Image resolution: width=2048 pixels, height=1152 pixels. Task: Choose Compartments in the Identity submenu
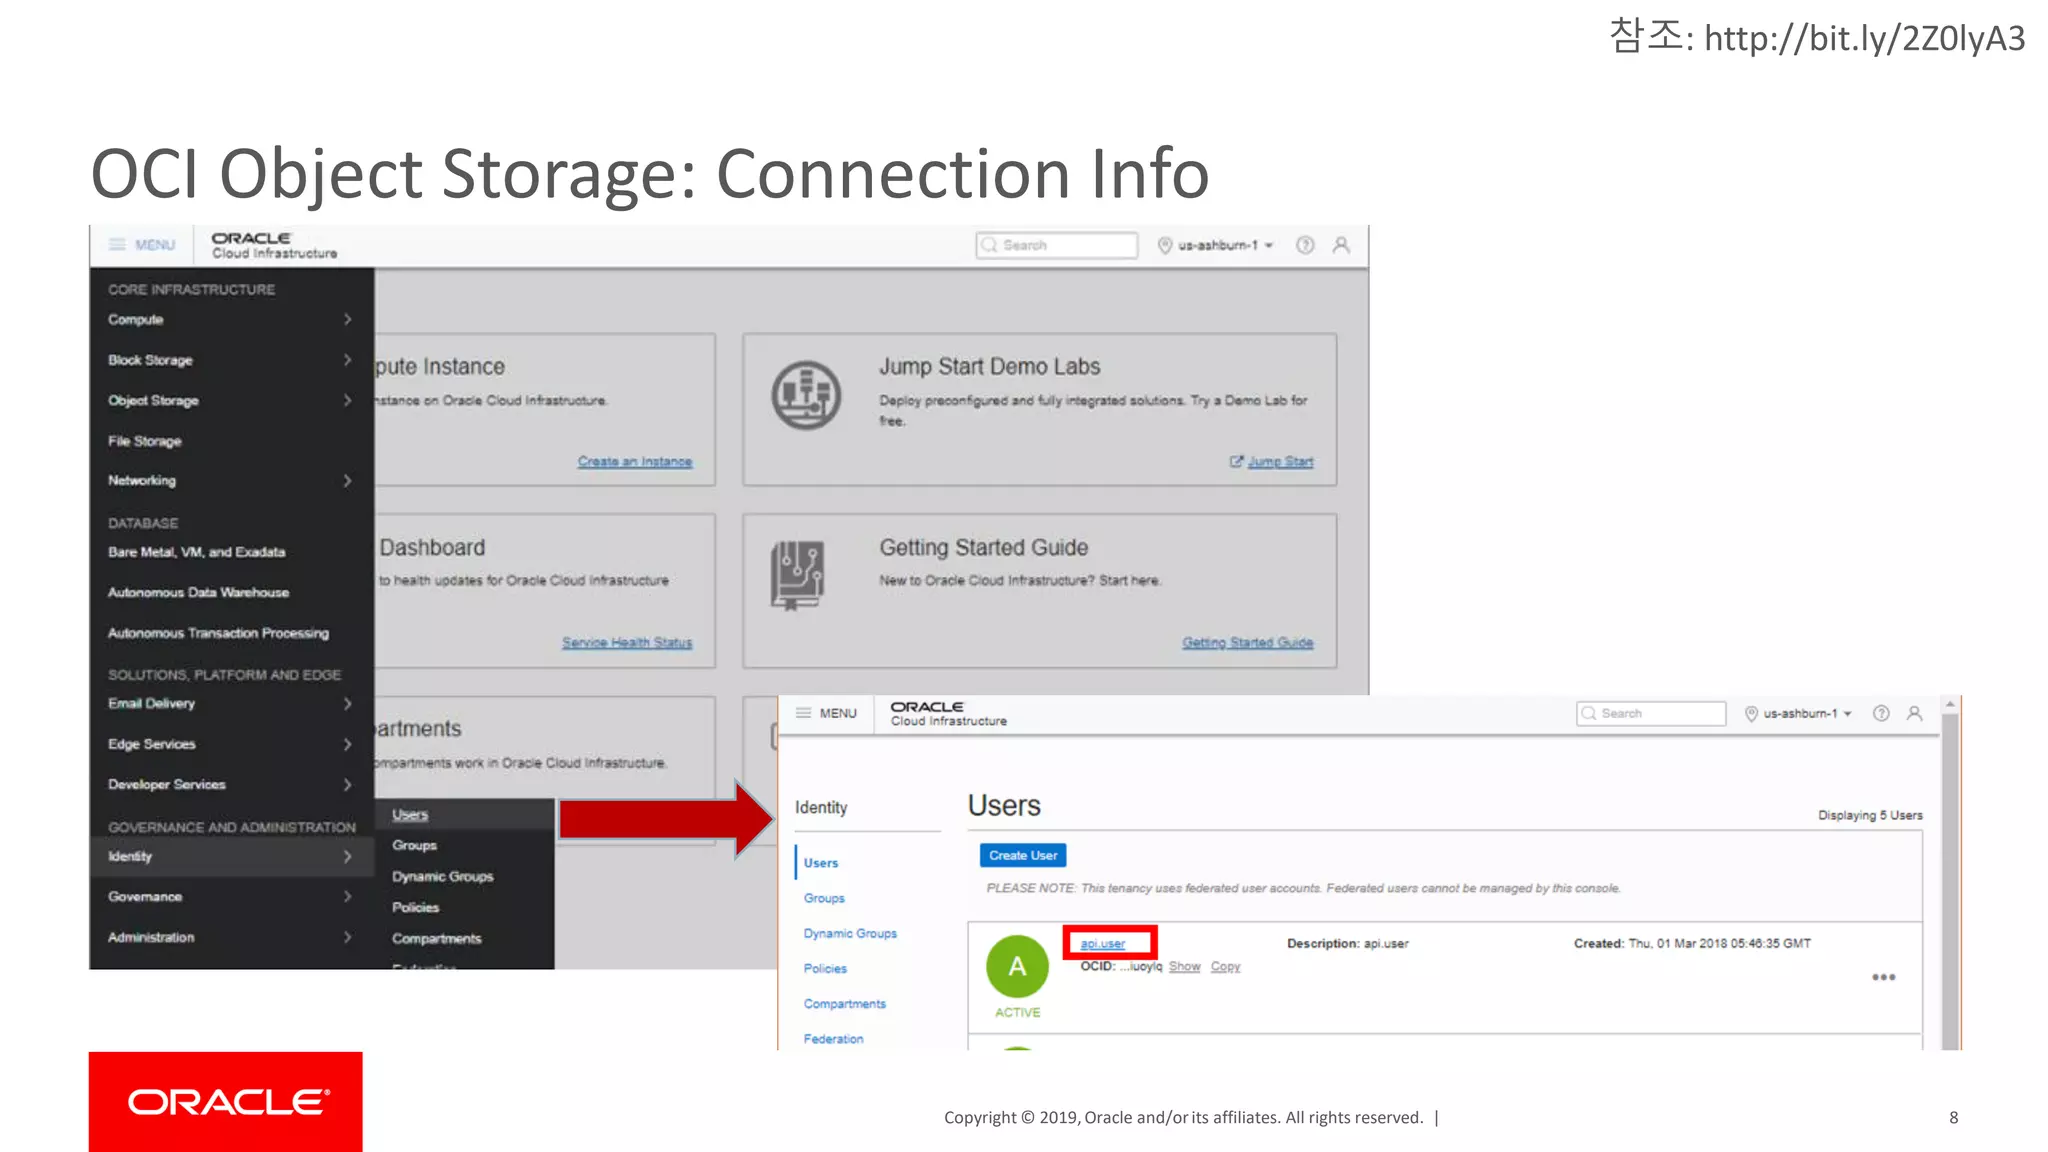pos(436,938)
